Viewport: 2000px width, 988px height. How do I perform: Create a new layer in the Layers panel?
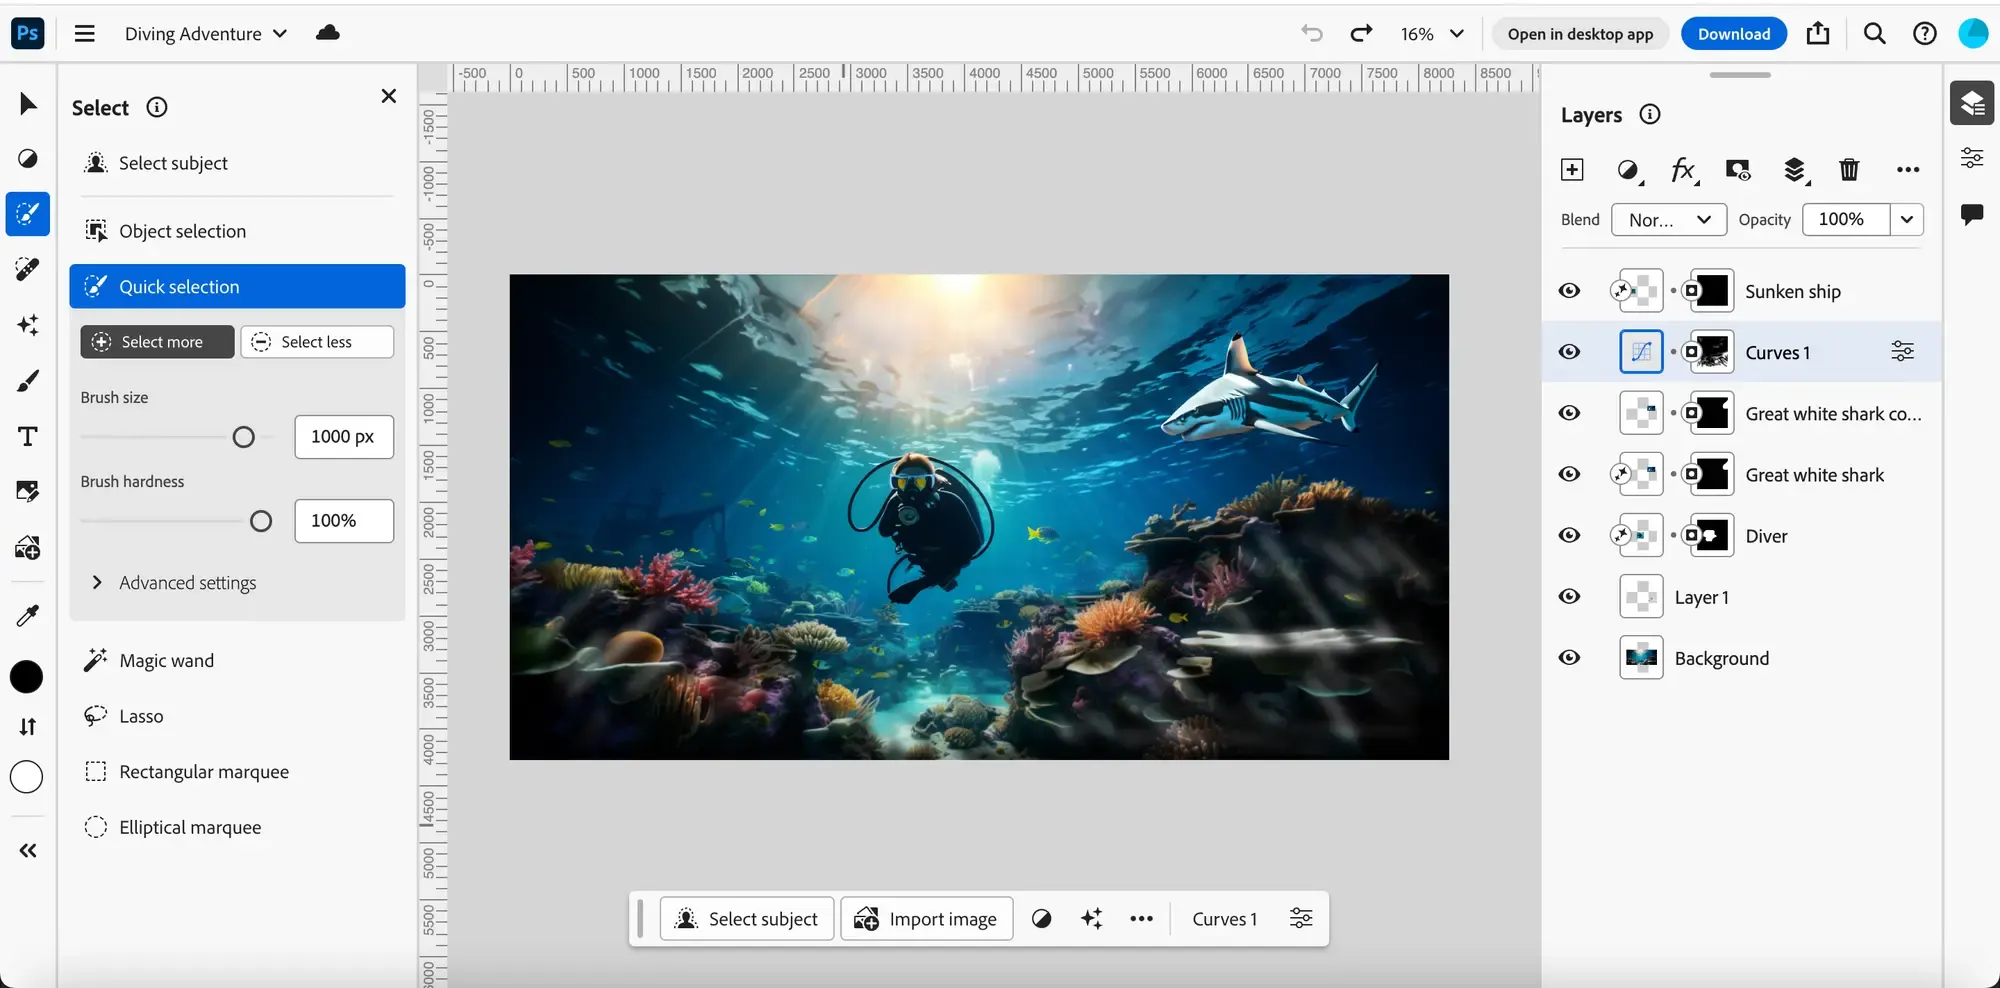click(x=1572, y=169)
